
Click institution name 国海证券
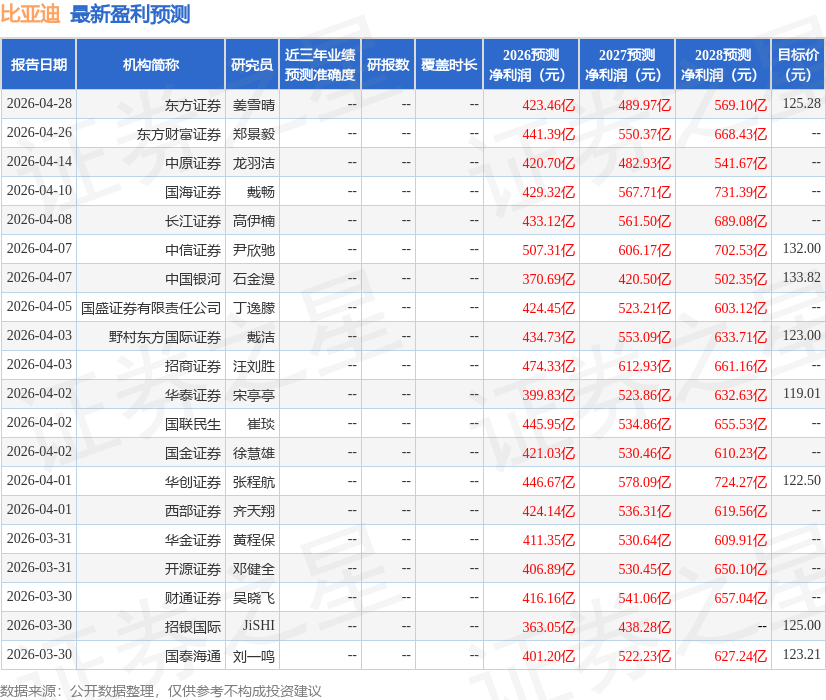[x=192, y=192]
